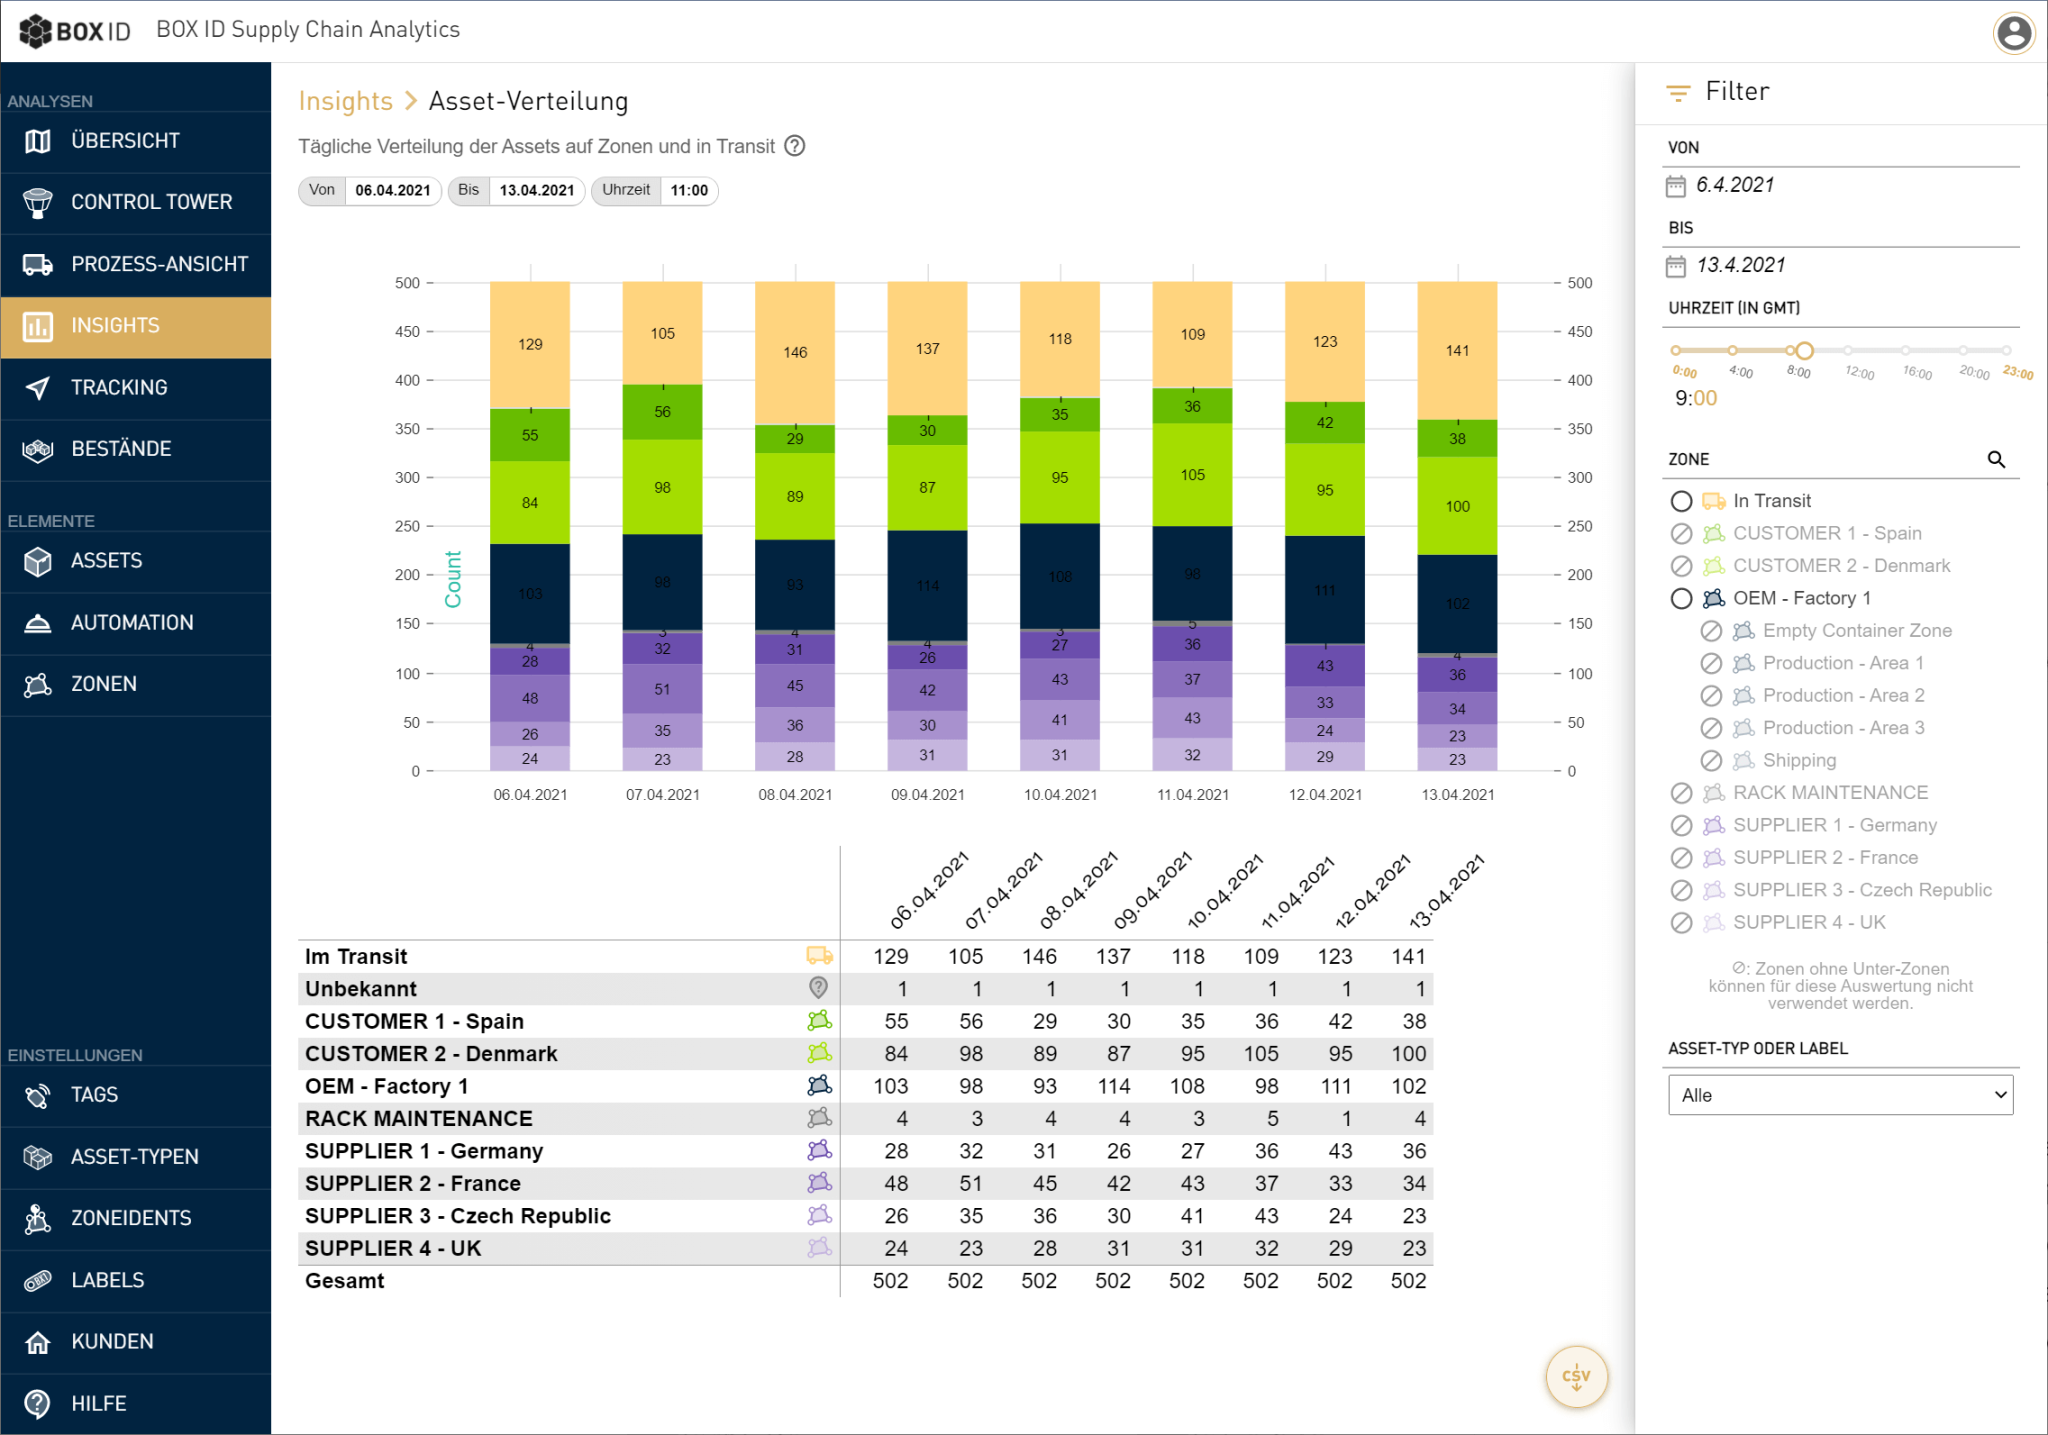Select the In Transit zone radio button
Viewport: 2048px width, 1435px height.
[1682, 501]
